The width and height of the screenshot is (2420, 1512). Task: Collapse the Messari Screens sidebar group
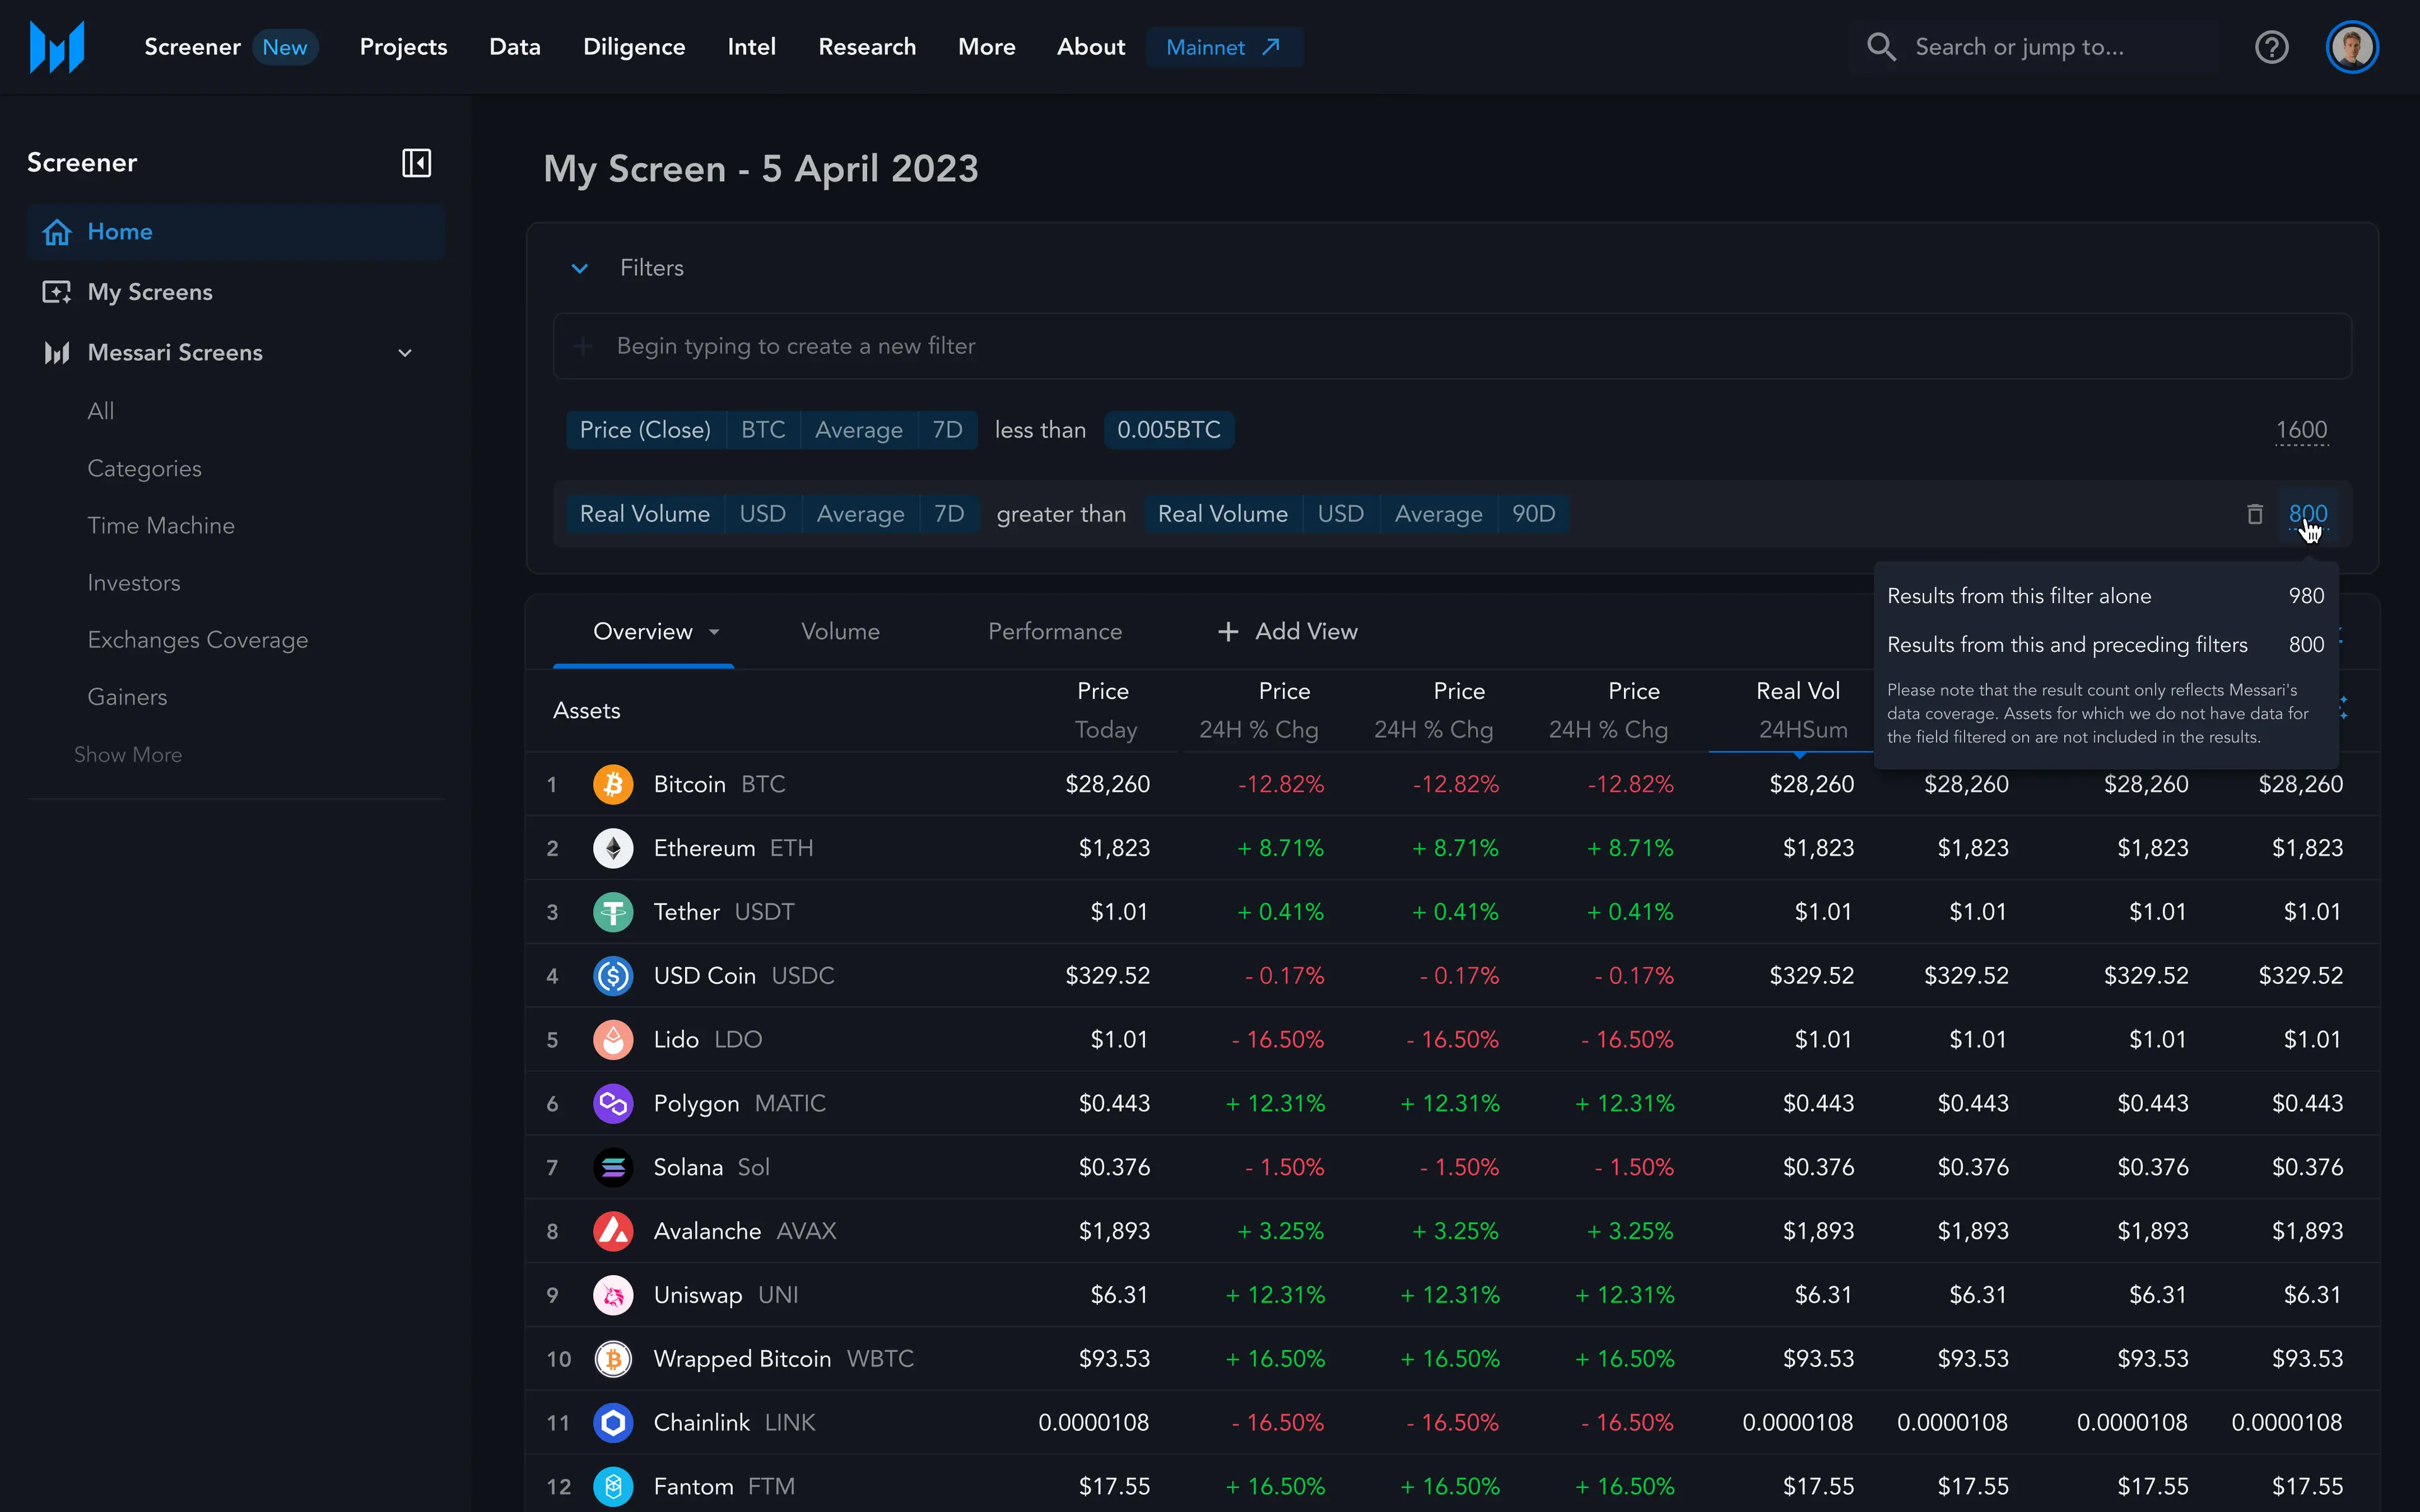[405, 353]
